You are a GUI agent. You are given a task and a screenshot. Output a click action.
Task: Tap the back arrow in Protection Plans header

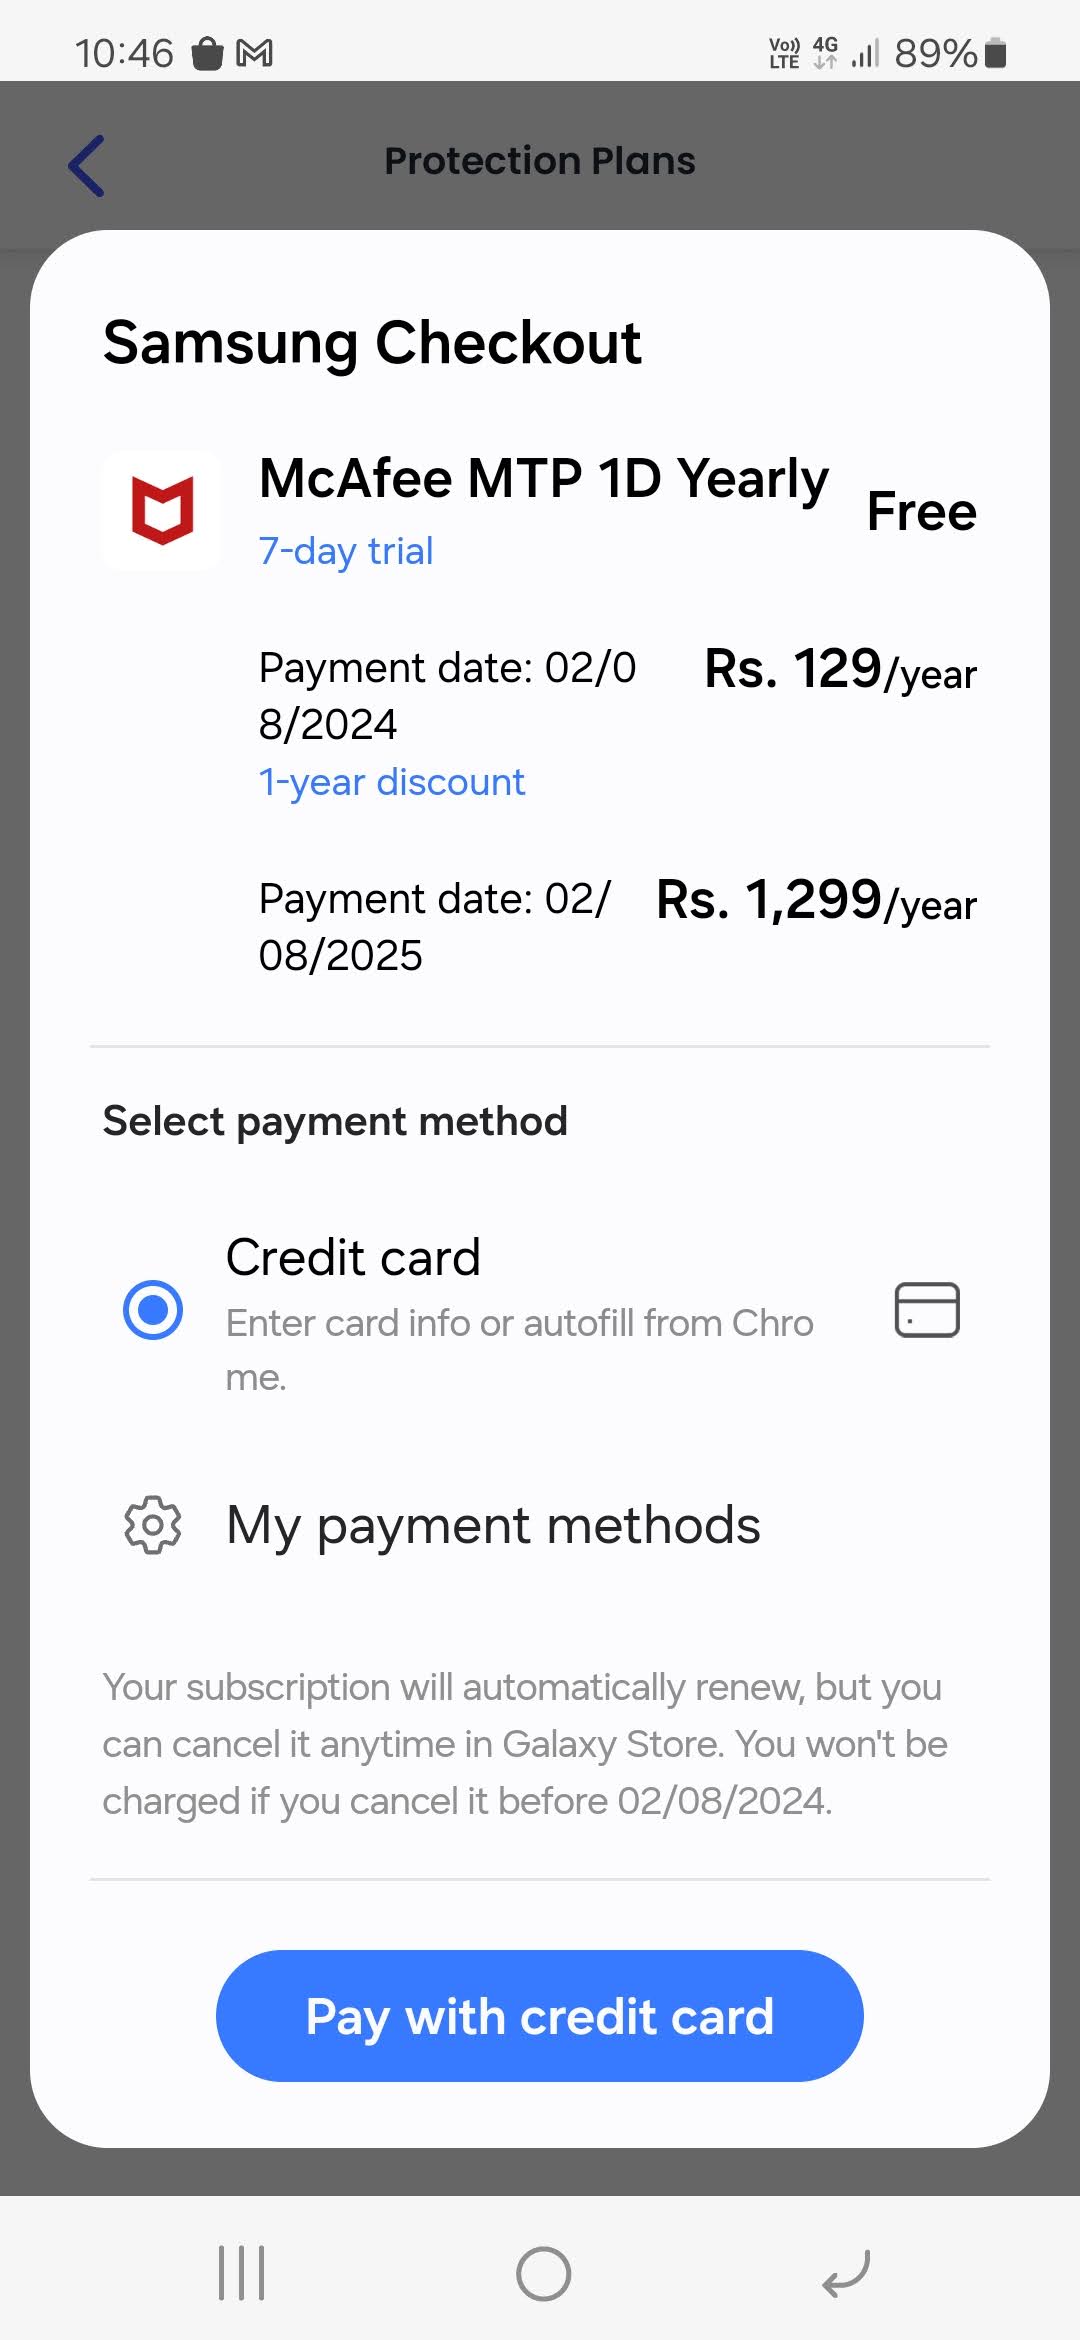tap(87, 165)
